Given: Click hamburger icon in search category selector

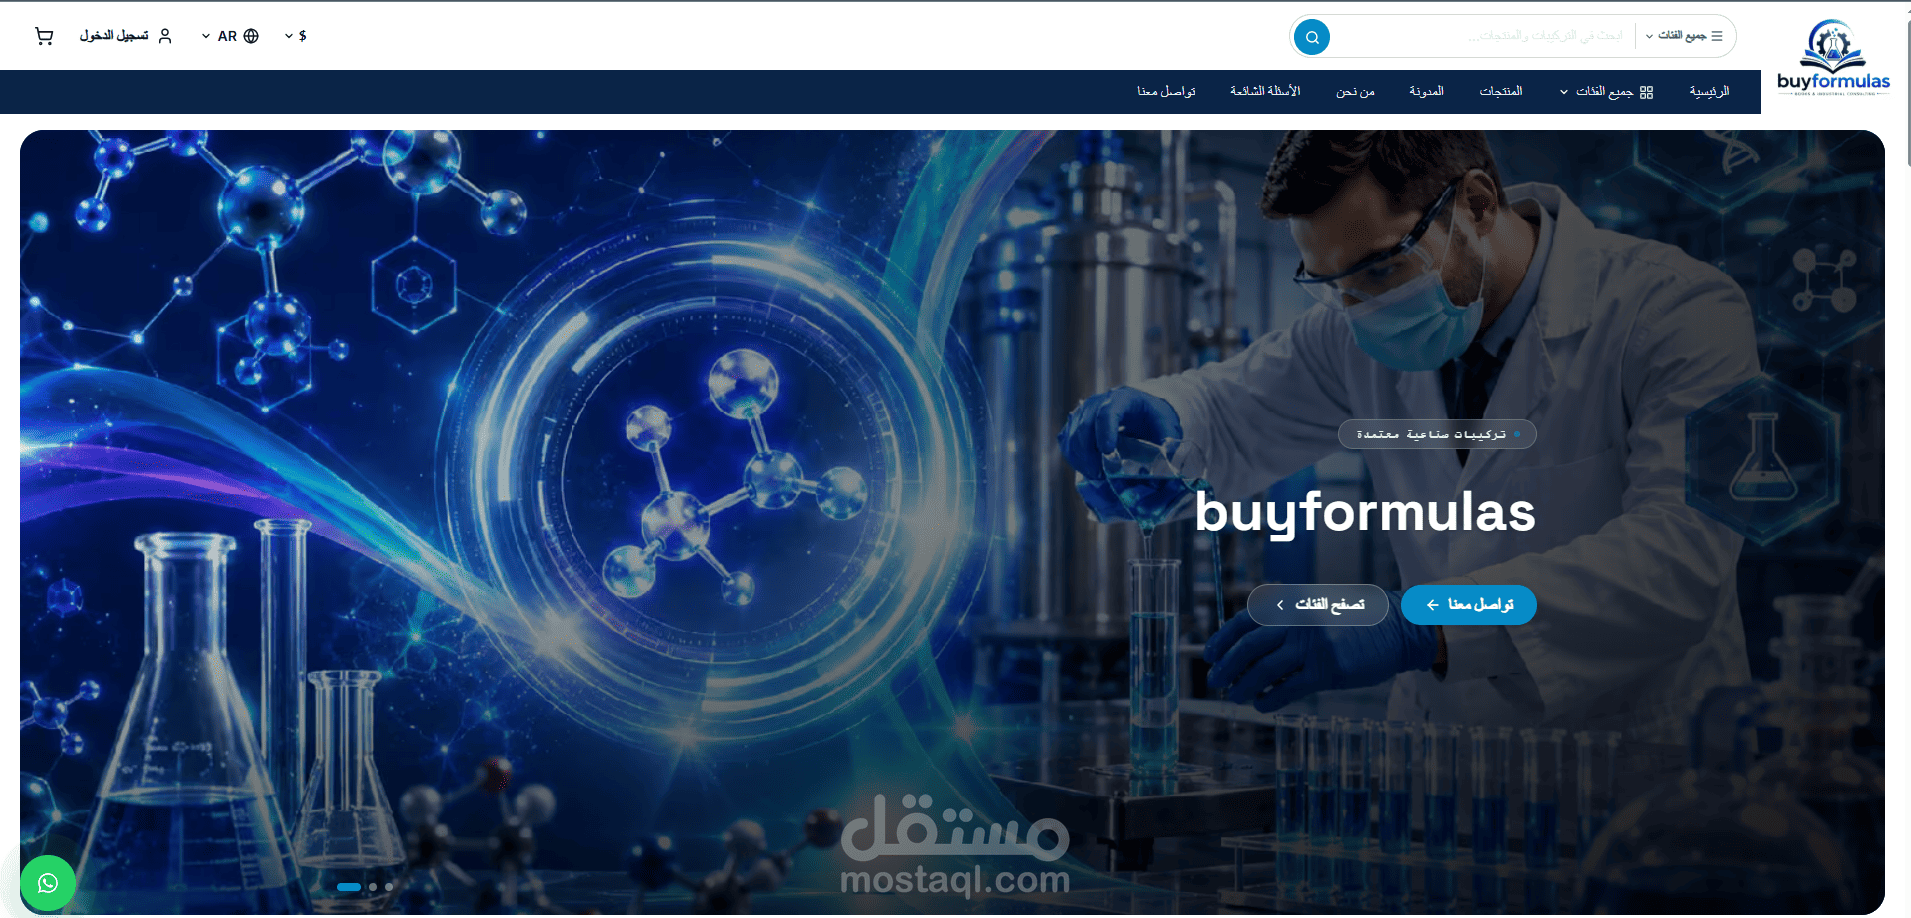Looking at the screenshot, I should [x=1717, y=36].
